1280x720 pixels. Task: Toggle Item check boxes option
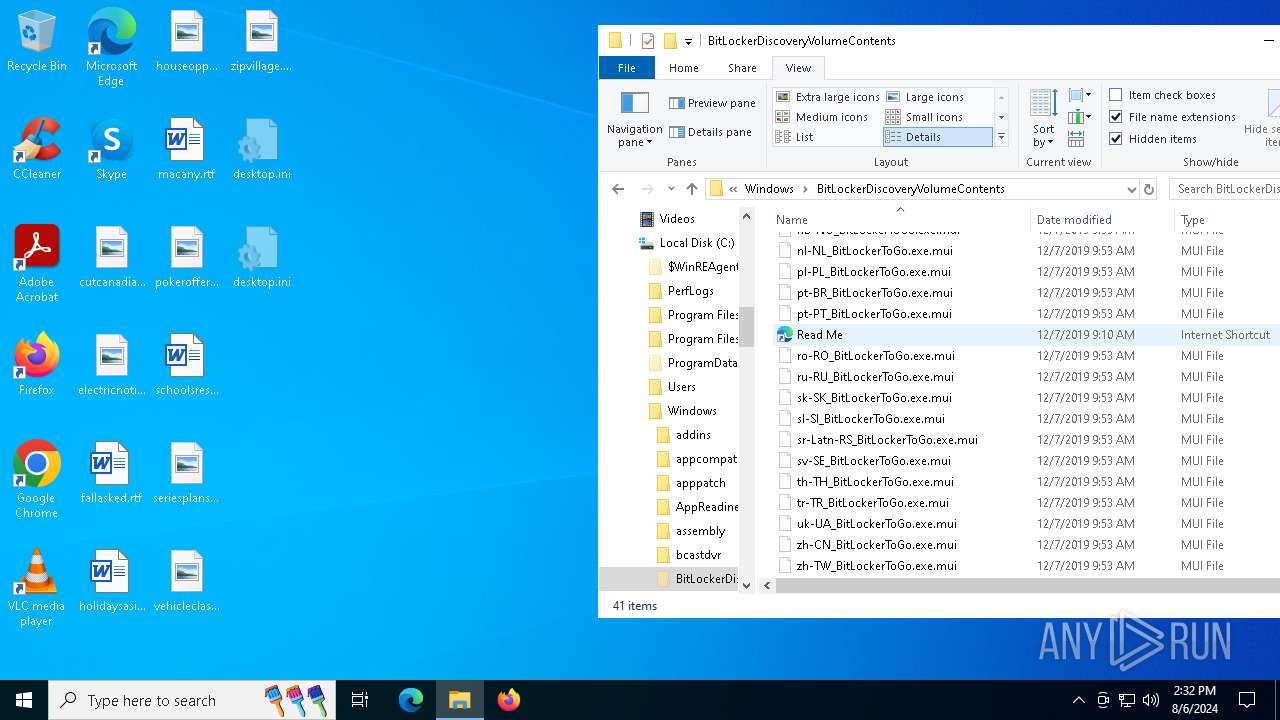coord(1162,95)
